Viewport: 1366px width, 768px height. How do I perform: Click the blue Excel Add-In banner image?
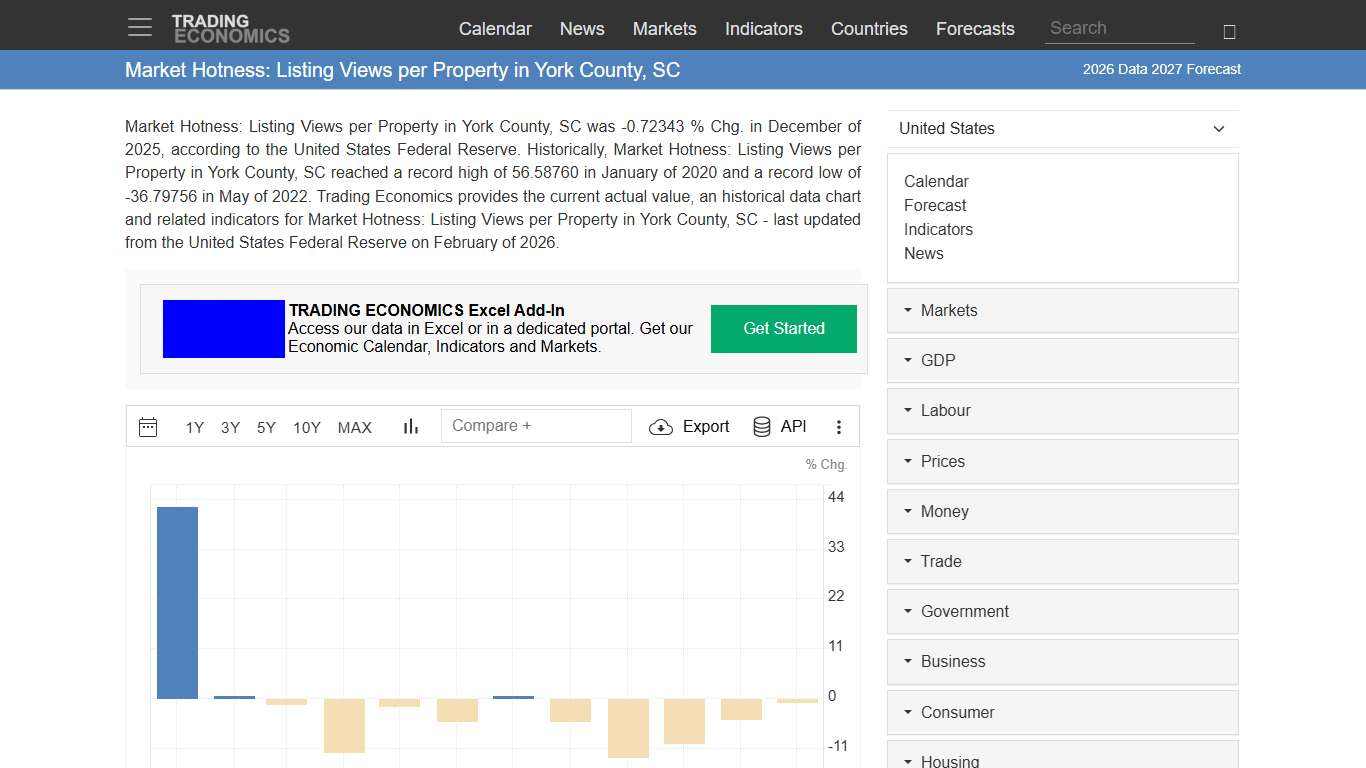223,328
